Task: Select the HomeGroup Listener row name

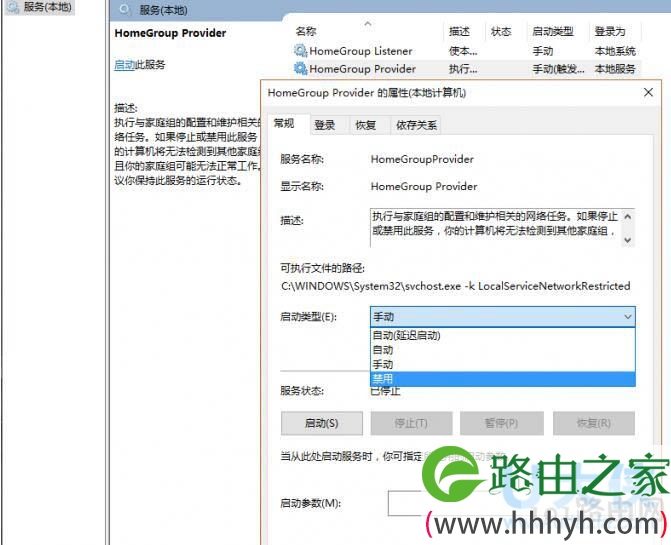Action: point(361,51)
